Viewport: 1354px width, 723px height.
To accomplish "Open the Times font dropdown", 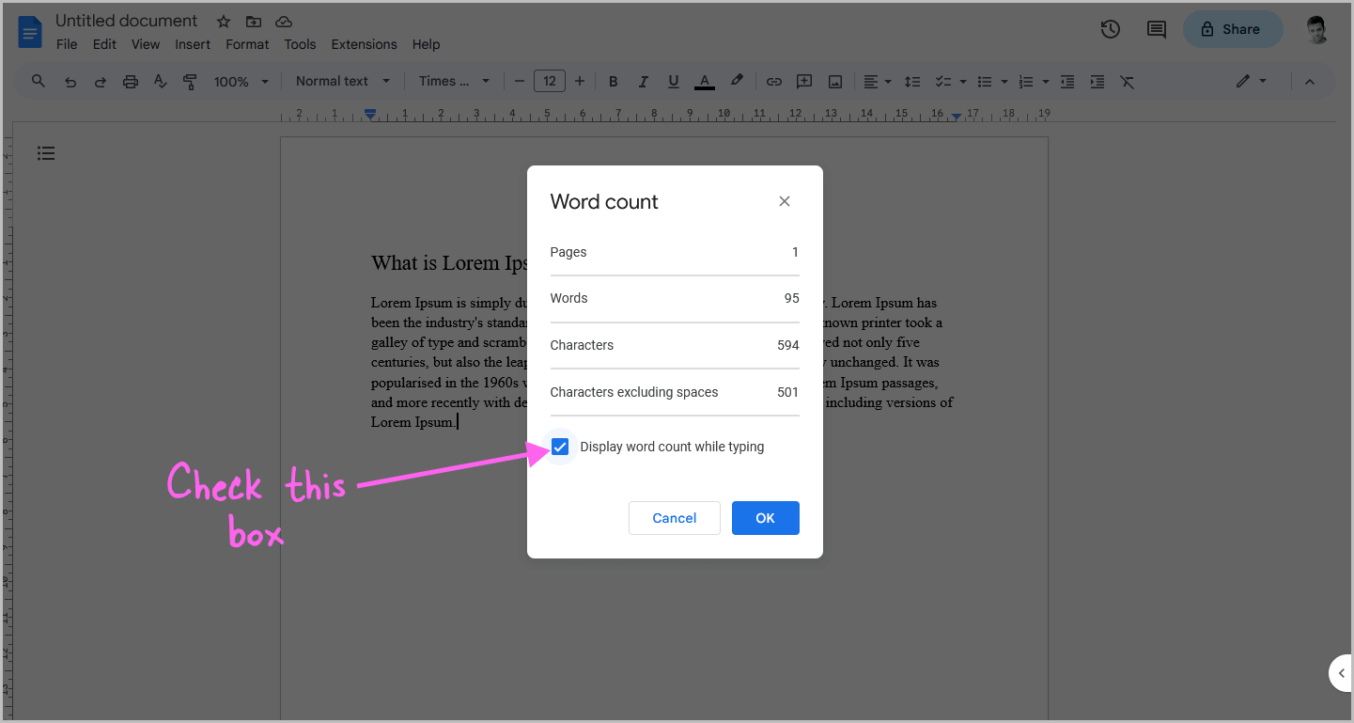I will [x=454, y=81].
